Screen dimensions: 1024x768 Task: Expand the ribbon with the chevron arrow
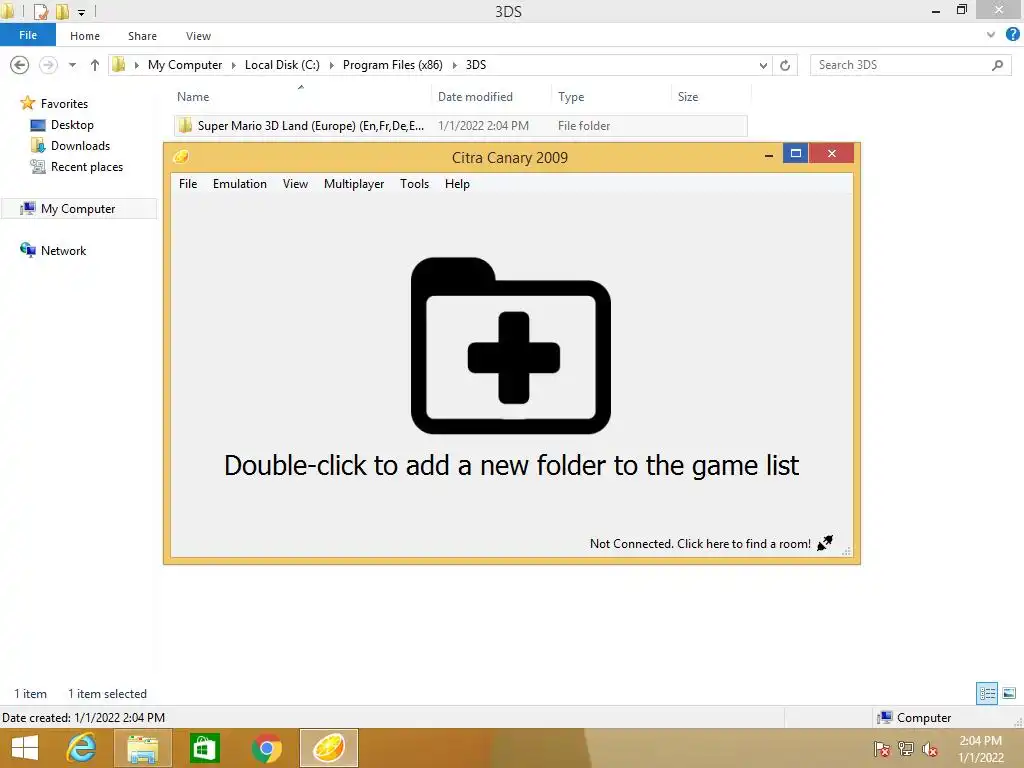pyautogui.click(x=991, y=35)
